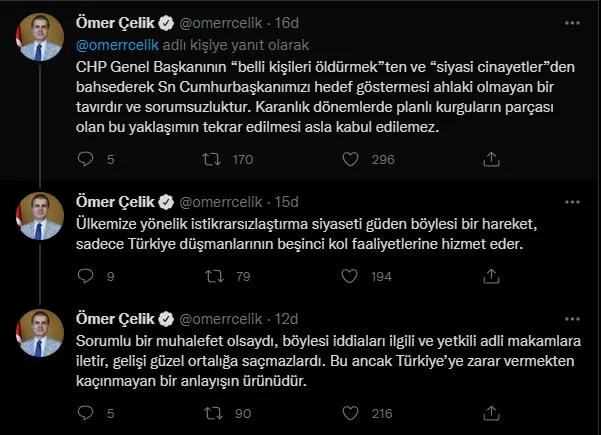This screenshot has width=601, height=435.
Task: Reply to the tweet posted 12d ago
Action: (85, 411)
